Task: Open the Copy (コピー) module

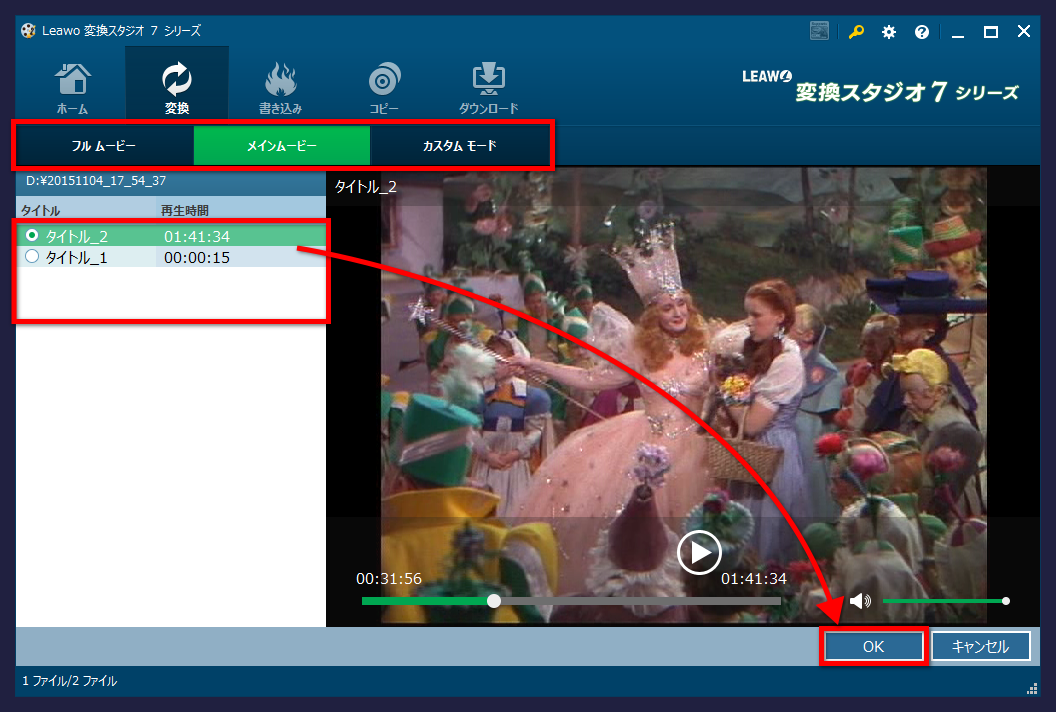Action: [x=384, y=88]
